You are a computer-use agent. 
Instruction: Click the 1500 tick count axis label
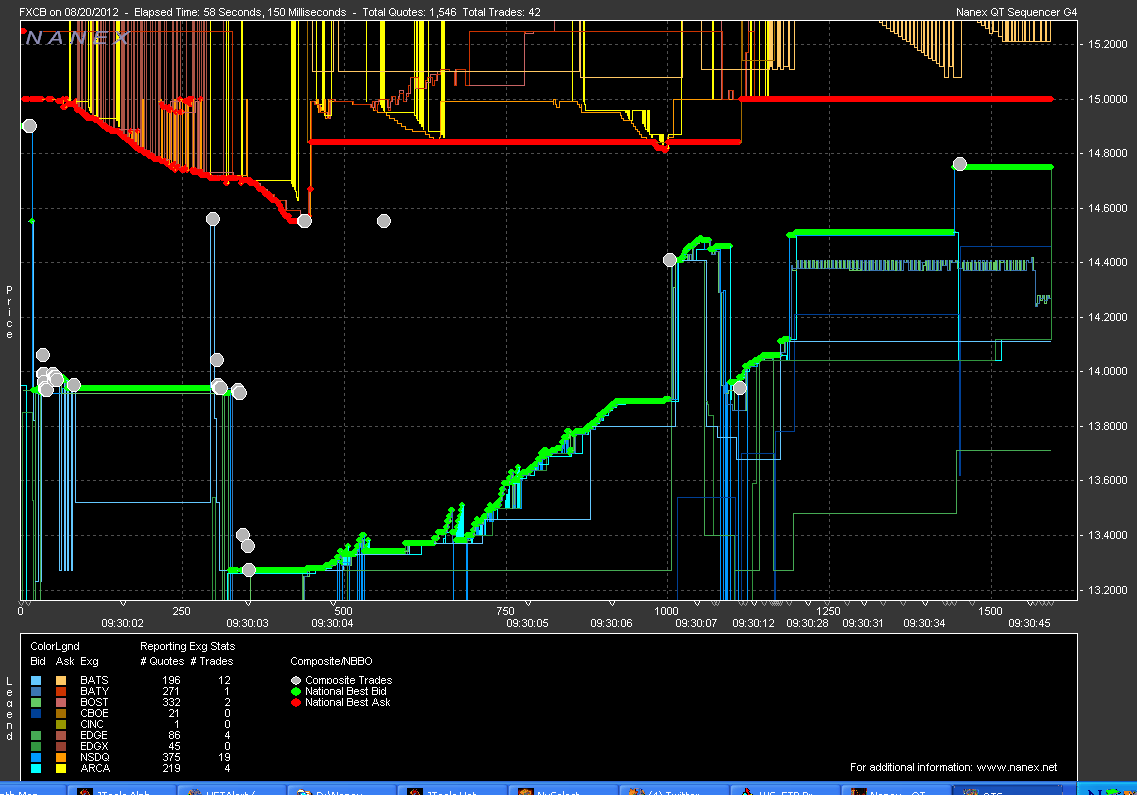point(990,611)
